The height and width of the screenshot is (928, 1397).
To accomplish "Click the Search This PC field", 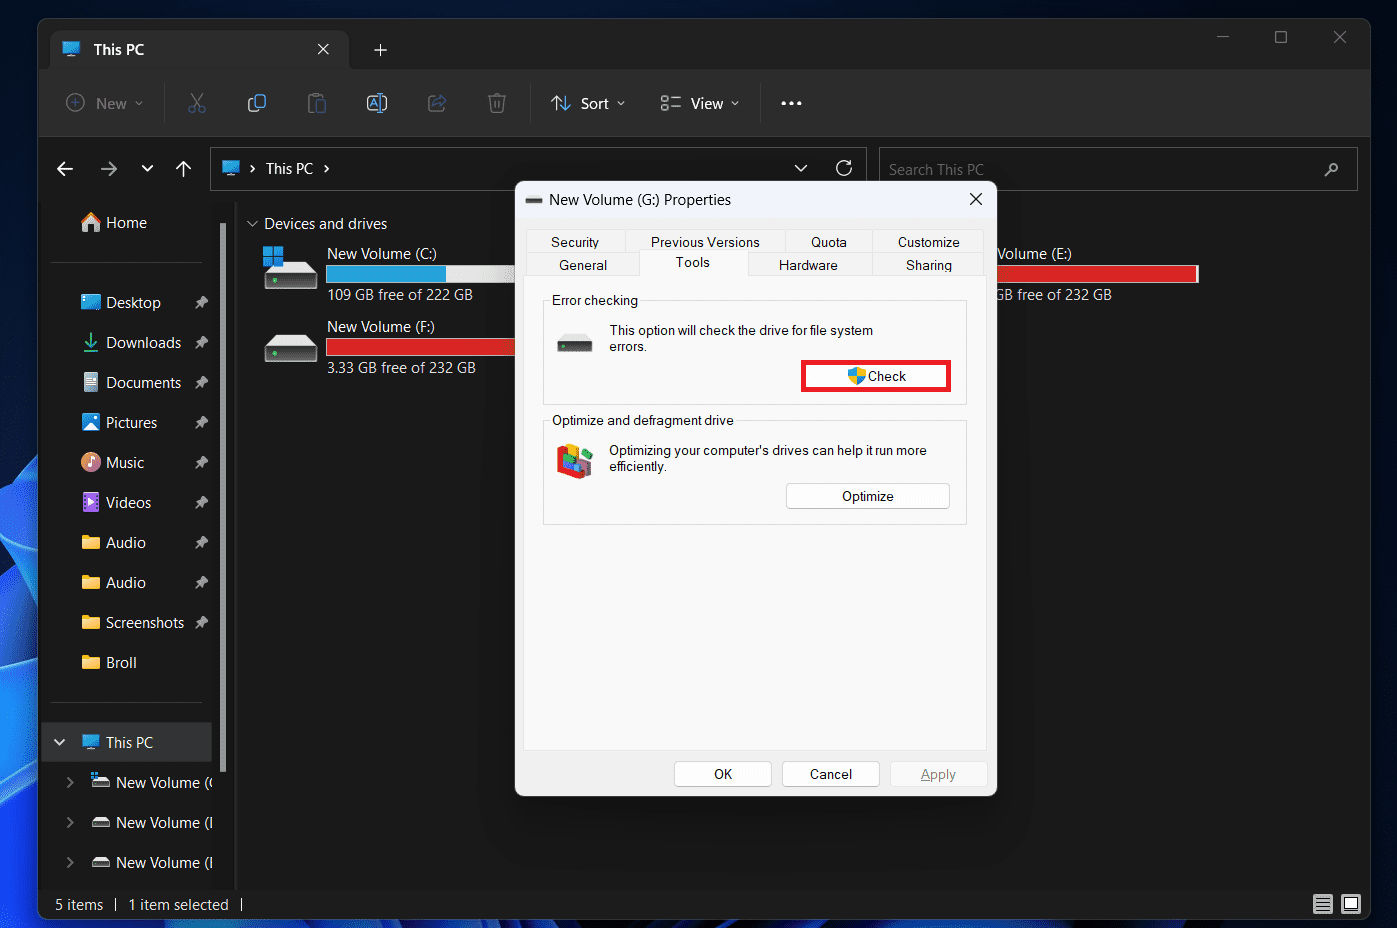I will pyautogui.click(x=1100, y=169).
